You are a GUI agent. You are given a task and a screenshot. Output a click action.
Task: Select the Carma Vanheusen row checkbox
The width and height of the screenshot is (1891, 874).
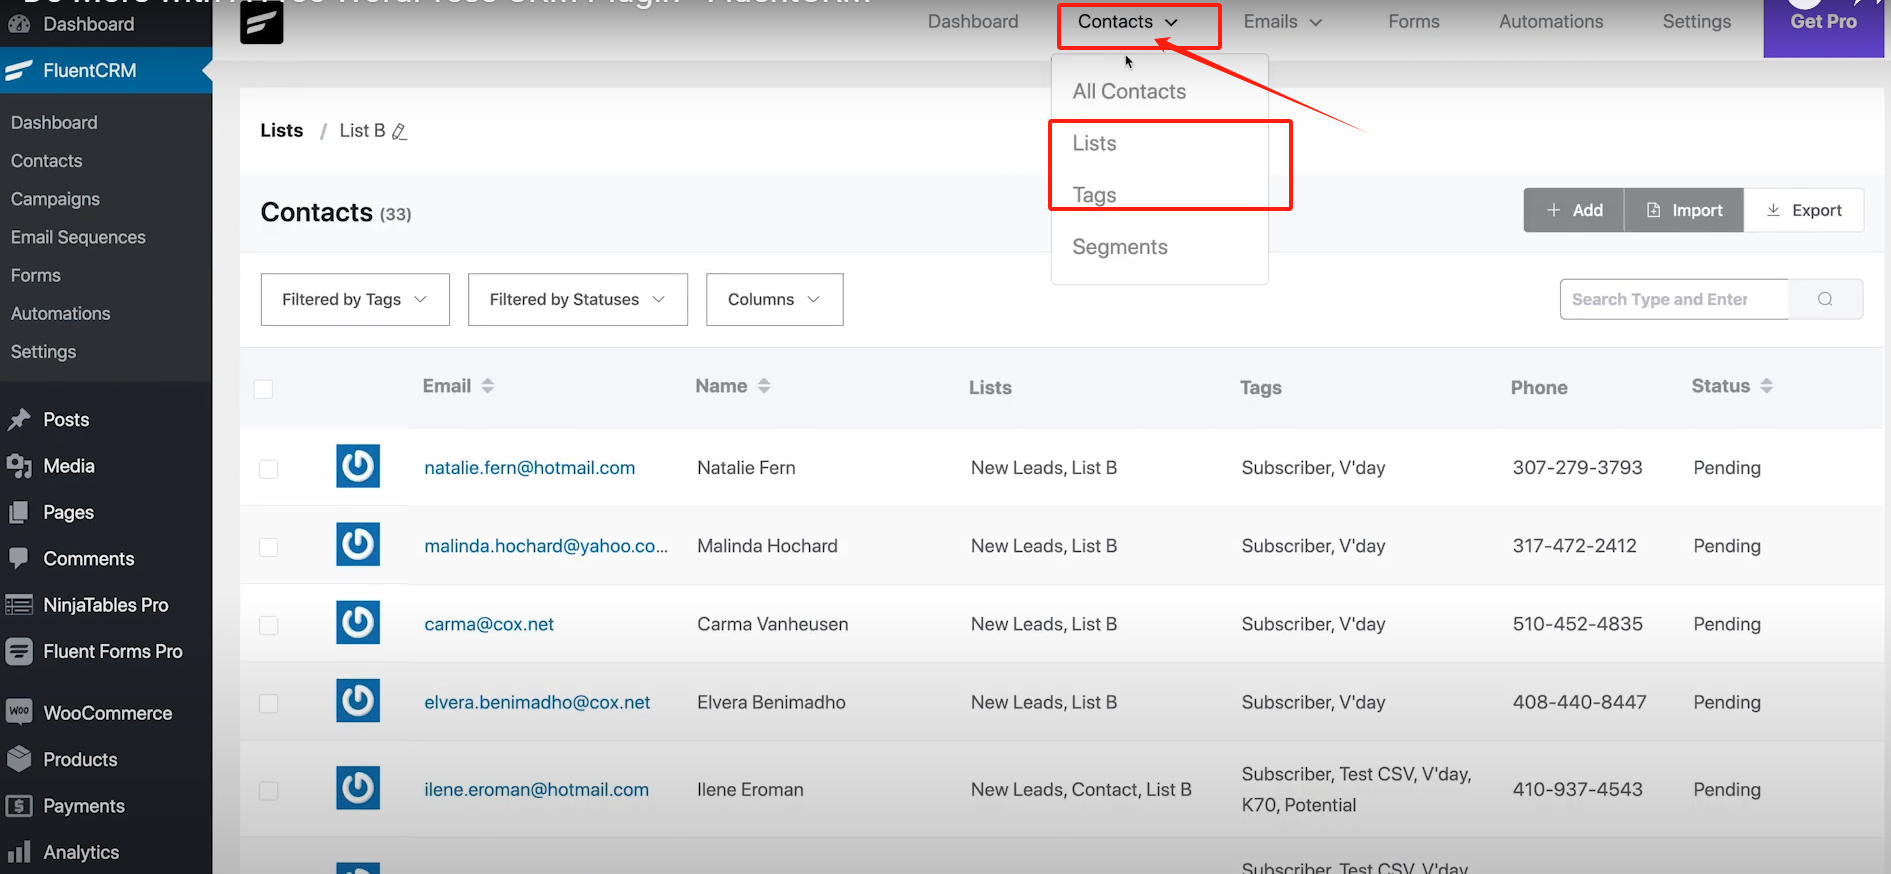269,625
